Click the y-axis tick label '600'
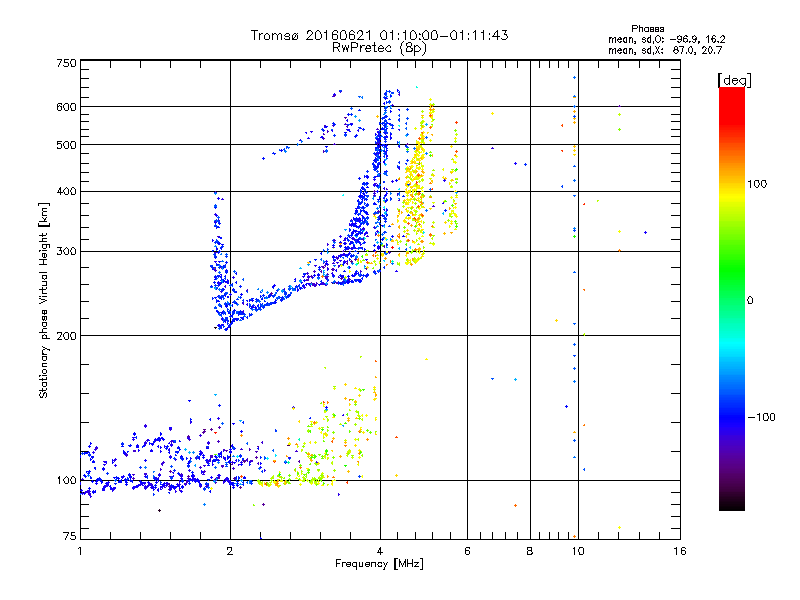The height and width of the screenshot is (600, 800). click(66, 107)
